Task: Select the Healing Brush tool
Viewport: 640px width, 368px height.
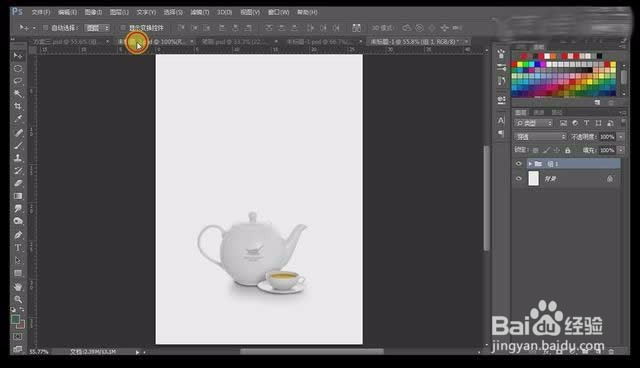Action: point(18,133)
